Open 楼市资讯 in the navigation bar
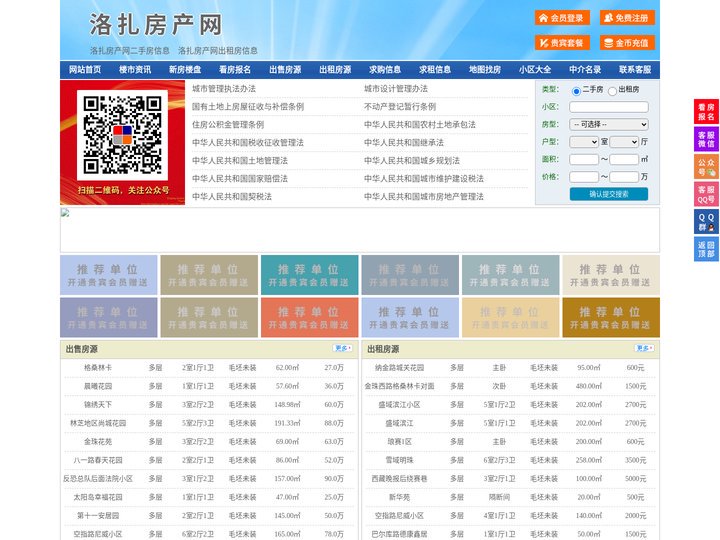 coord(135,70)
